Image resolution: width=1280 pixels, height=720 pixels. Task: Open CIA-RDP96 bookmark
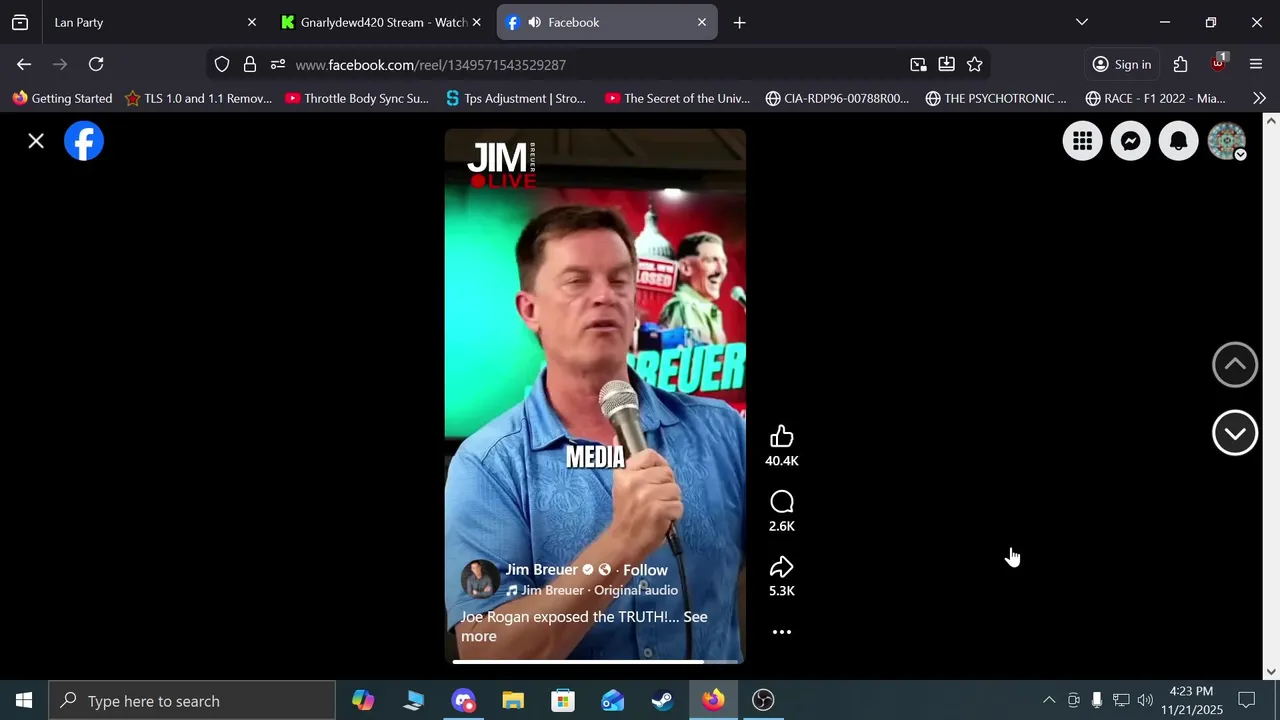tap(837, 98)
